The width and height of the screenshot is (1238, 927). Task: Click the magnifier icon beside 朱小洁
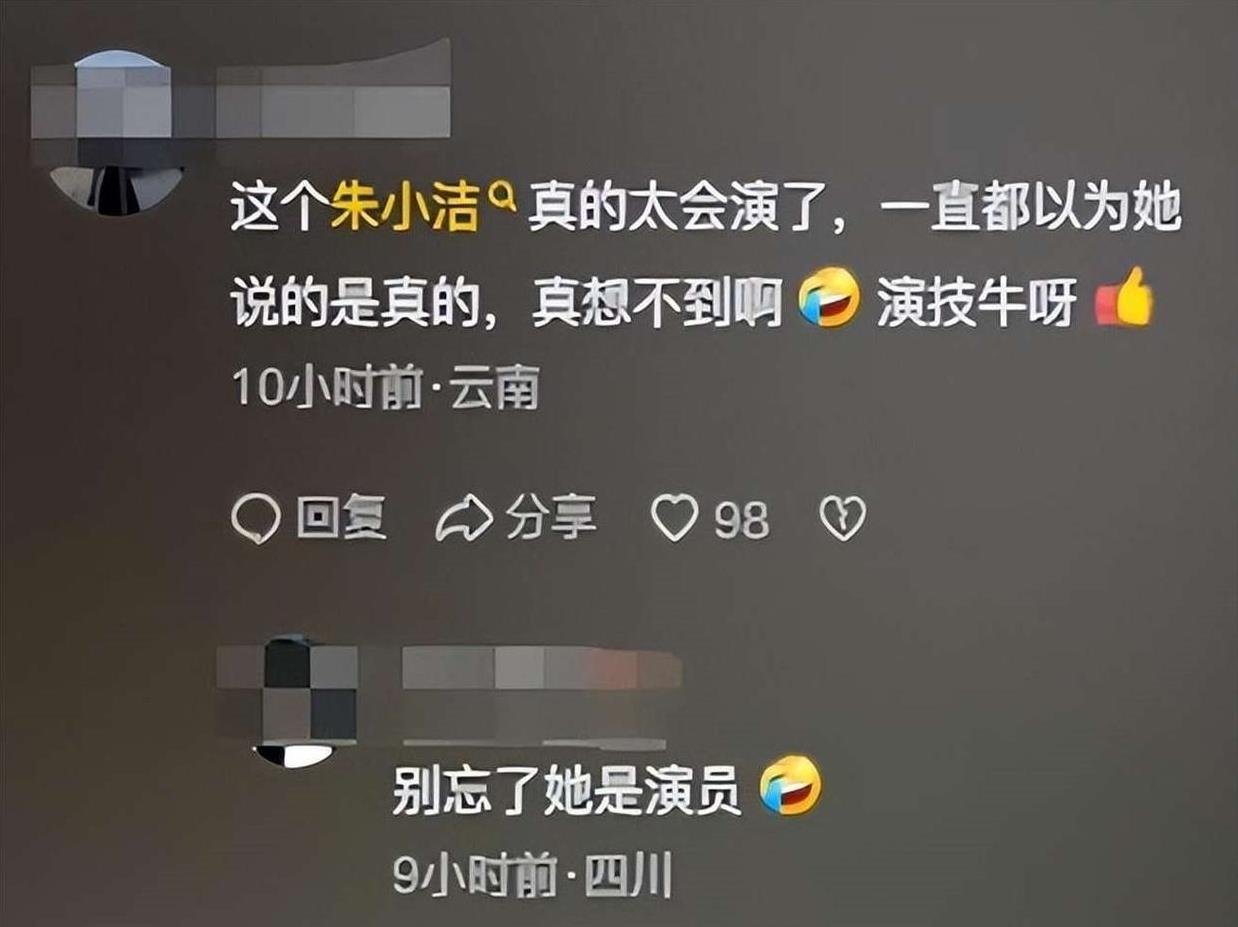502,203
